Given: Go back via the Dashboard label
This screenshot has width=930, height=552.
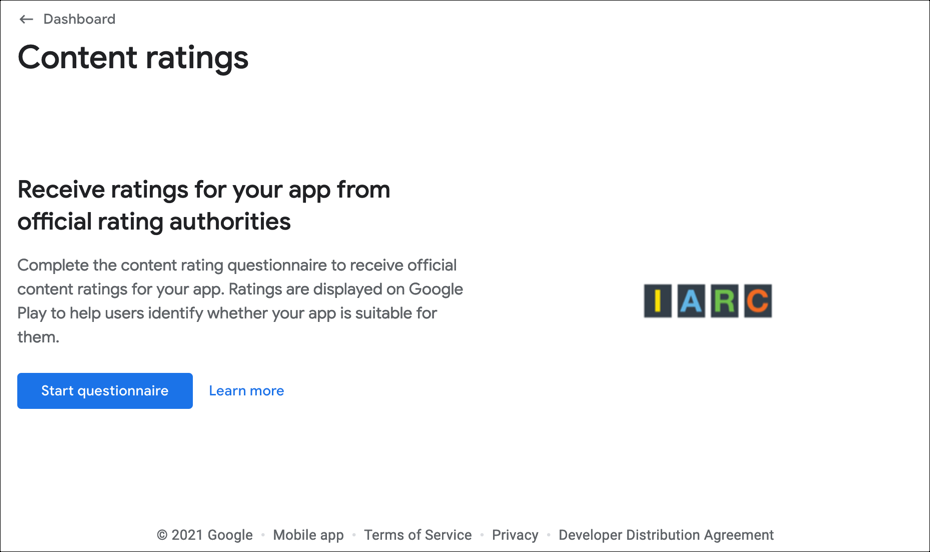Looking at the screenshot, I should 79,19.
